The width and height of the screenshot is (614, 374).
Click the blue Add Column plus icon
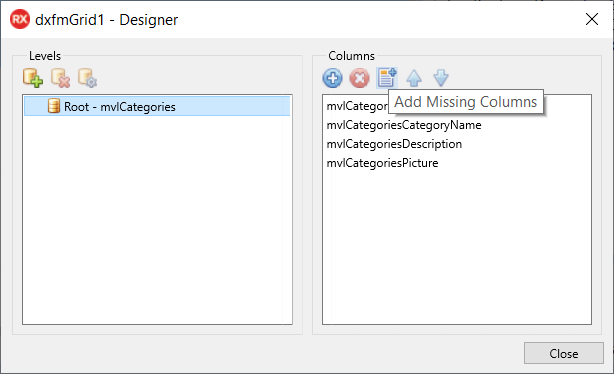click(x=332, y=78)
